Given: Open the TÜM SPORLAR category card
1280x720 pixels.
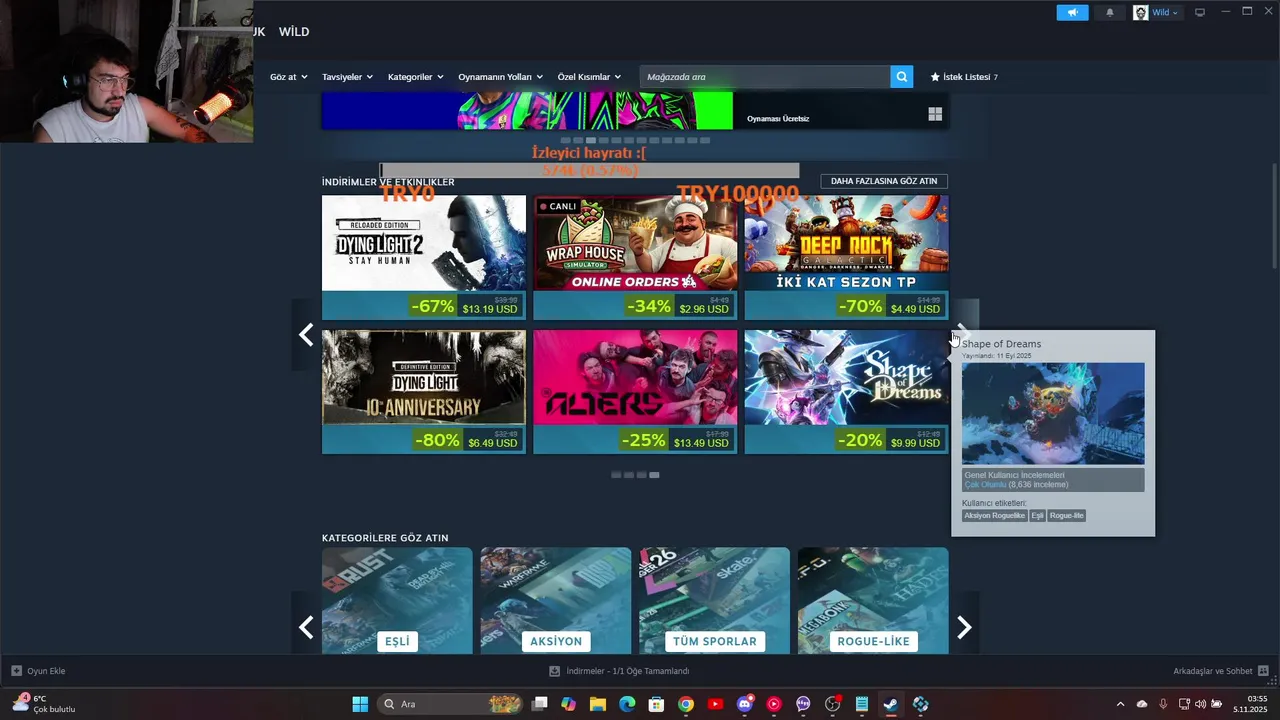Looking at the screenshot, I should click(x=714, y=600).
